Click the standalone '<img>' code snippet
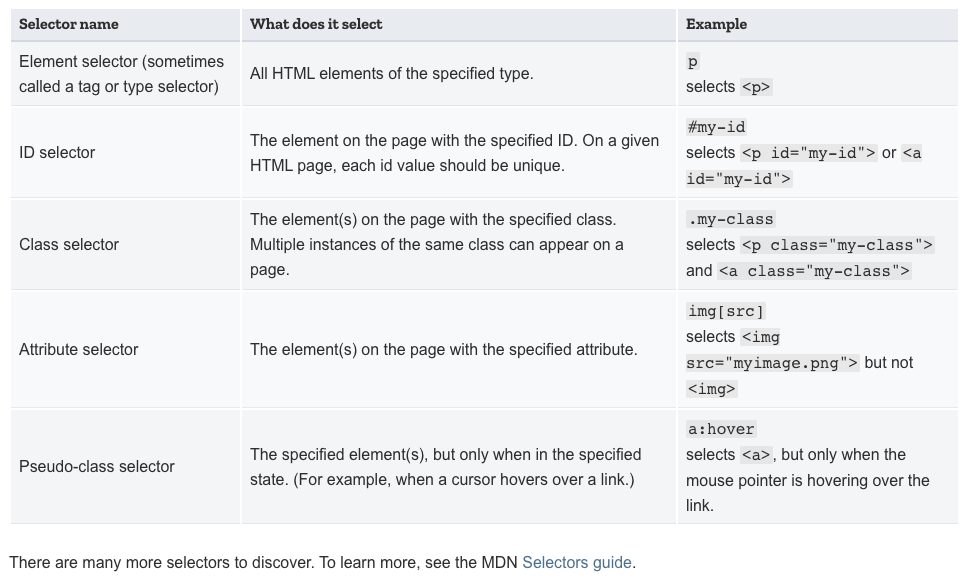The height and width of the screenshot is (580, 972). [x=712, y=388]
